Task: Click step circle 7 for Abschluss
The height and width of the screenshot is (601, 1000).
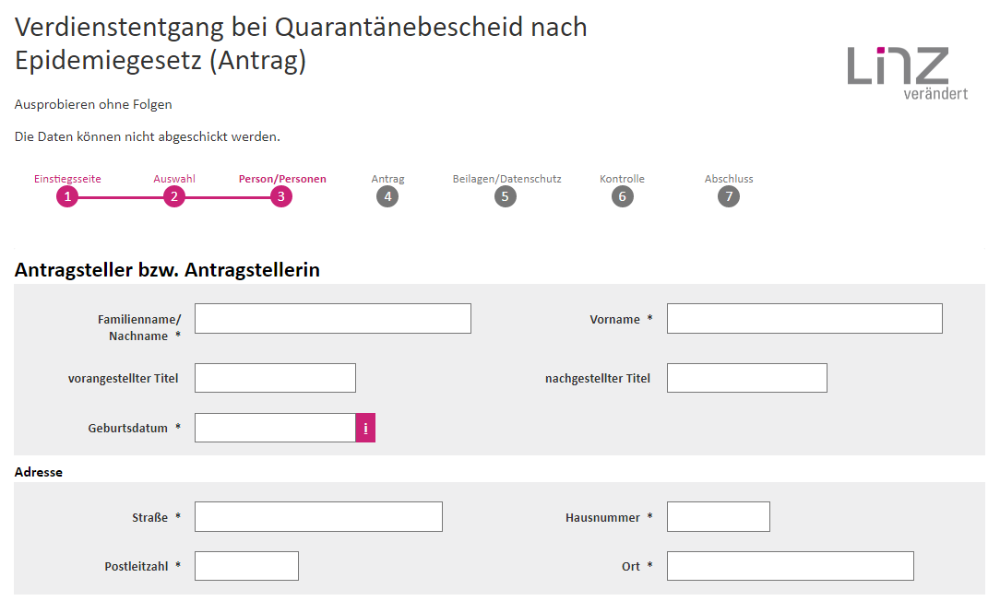Action: tap(729, 196)
